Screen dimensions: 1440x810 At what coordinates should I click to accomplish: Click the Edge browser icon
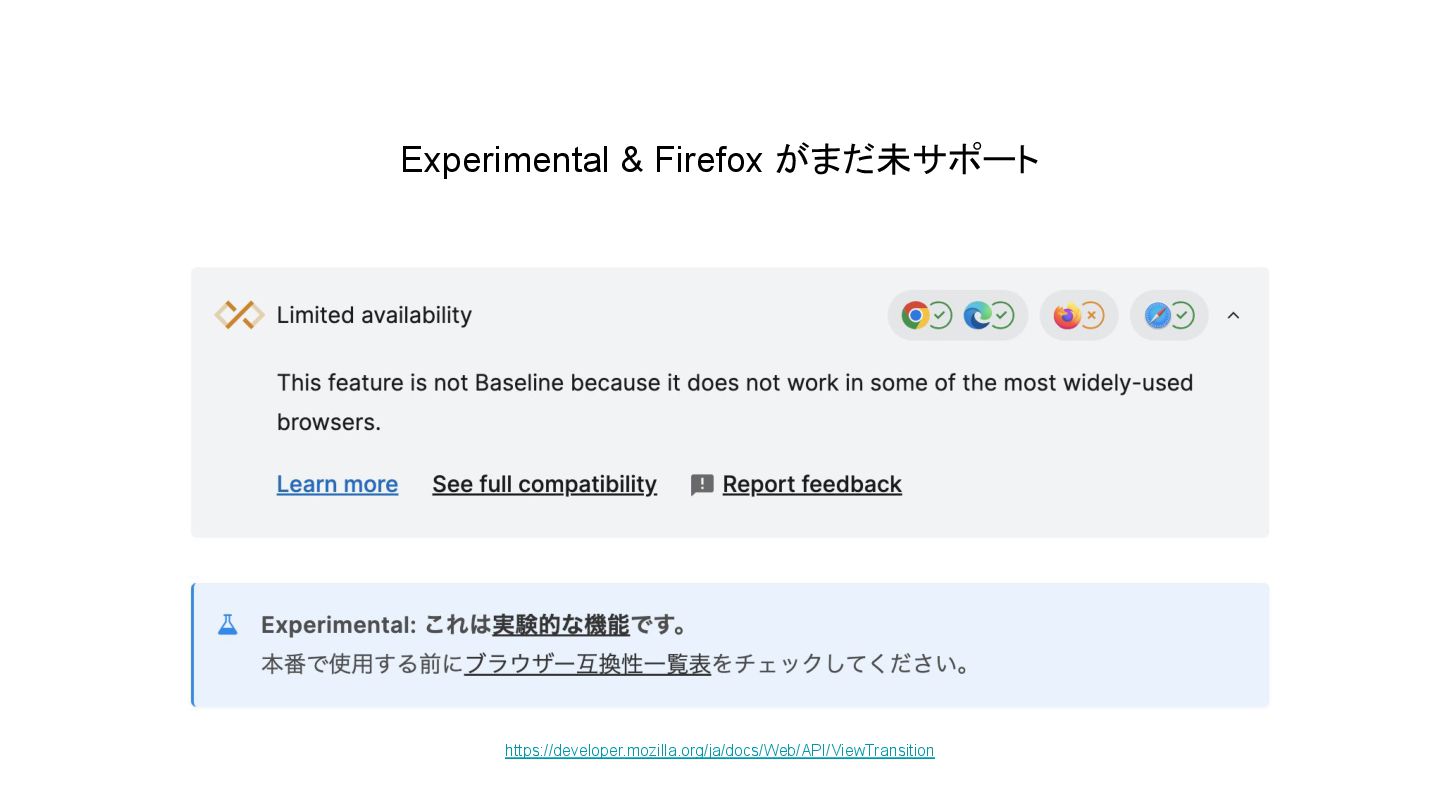pyautogui.click(x=977, y=316)
